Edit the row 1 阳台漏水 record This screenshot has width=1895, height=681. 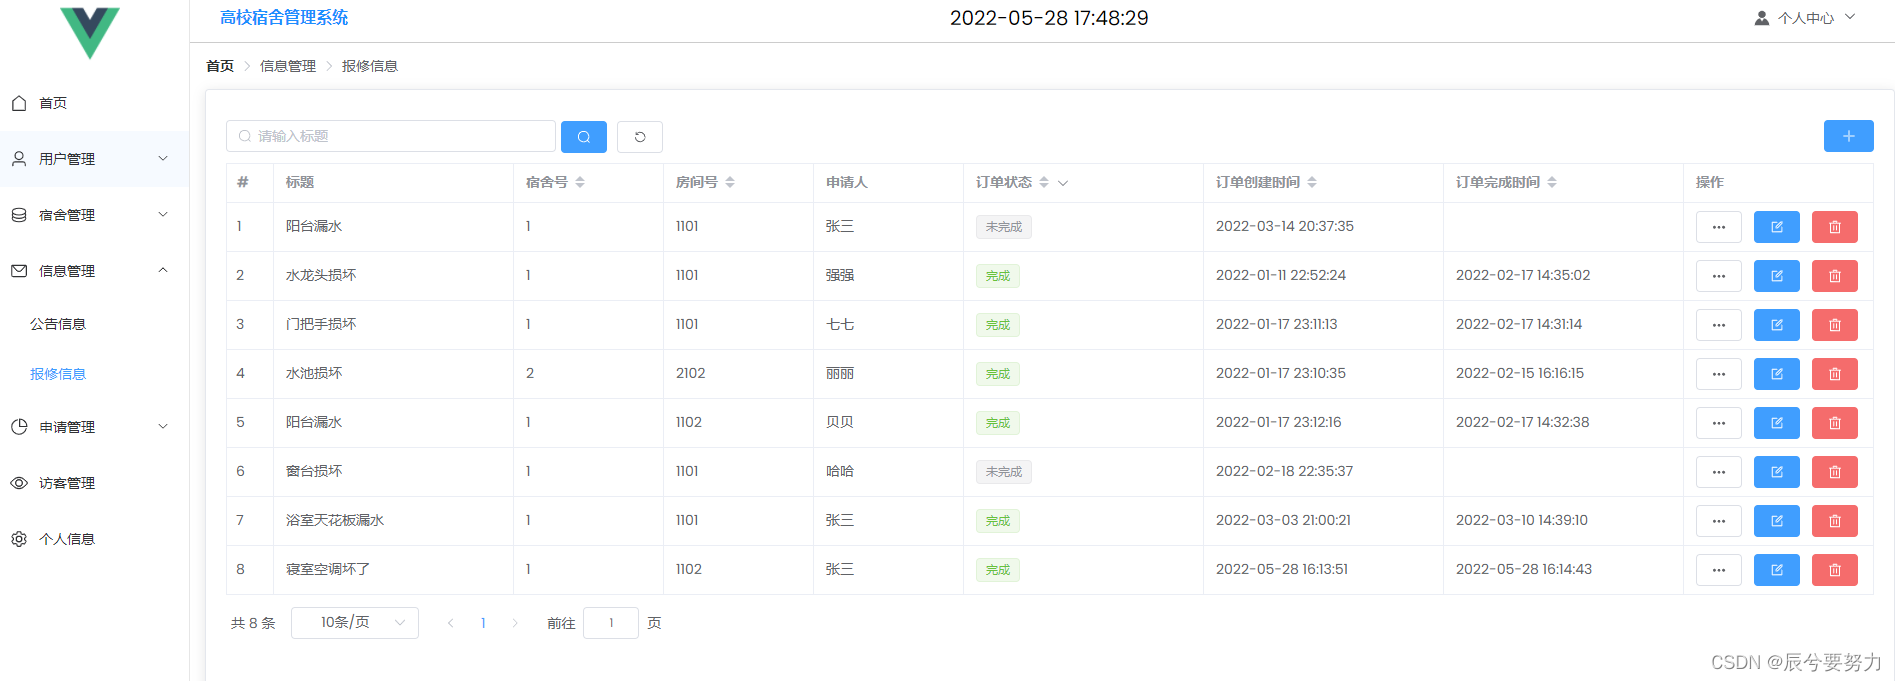(1777, 227)
